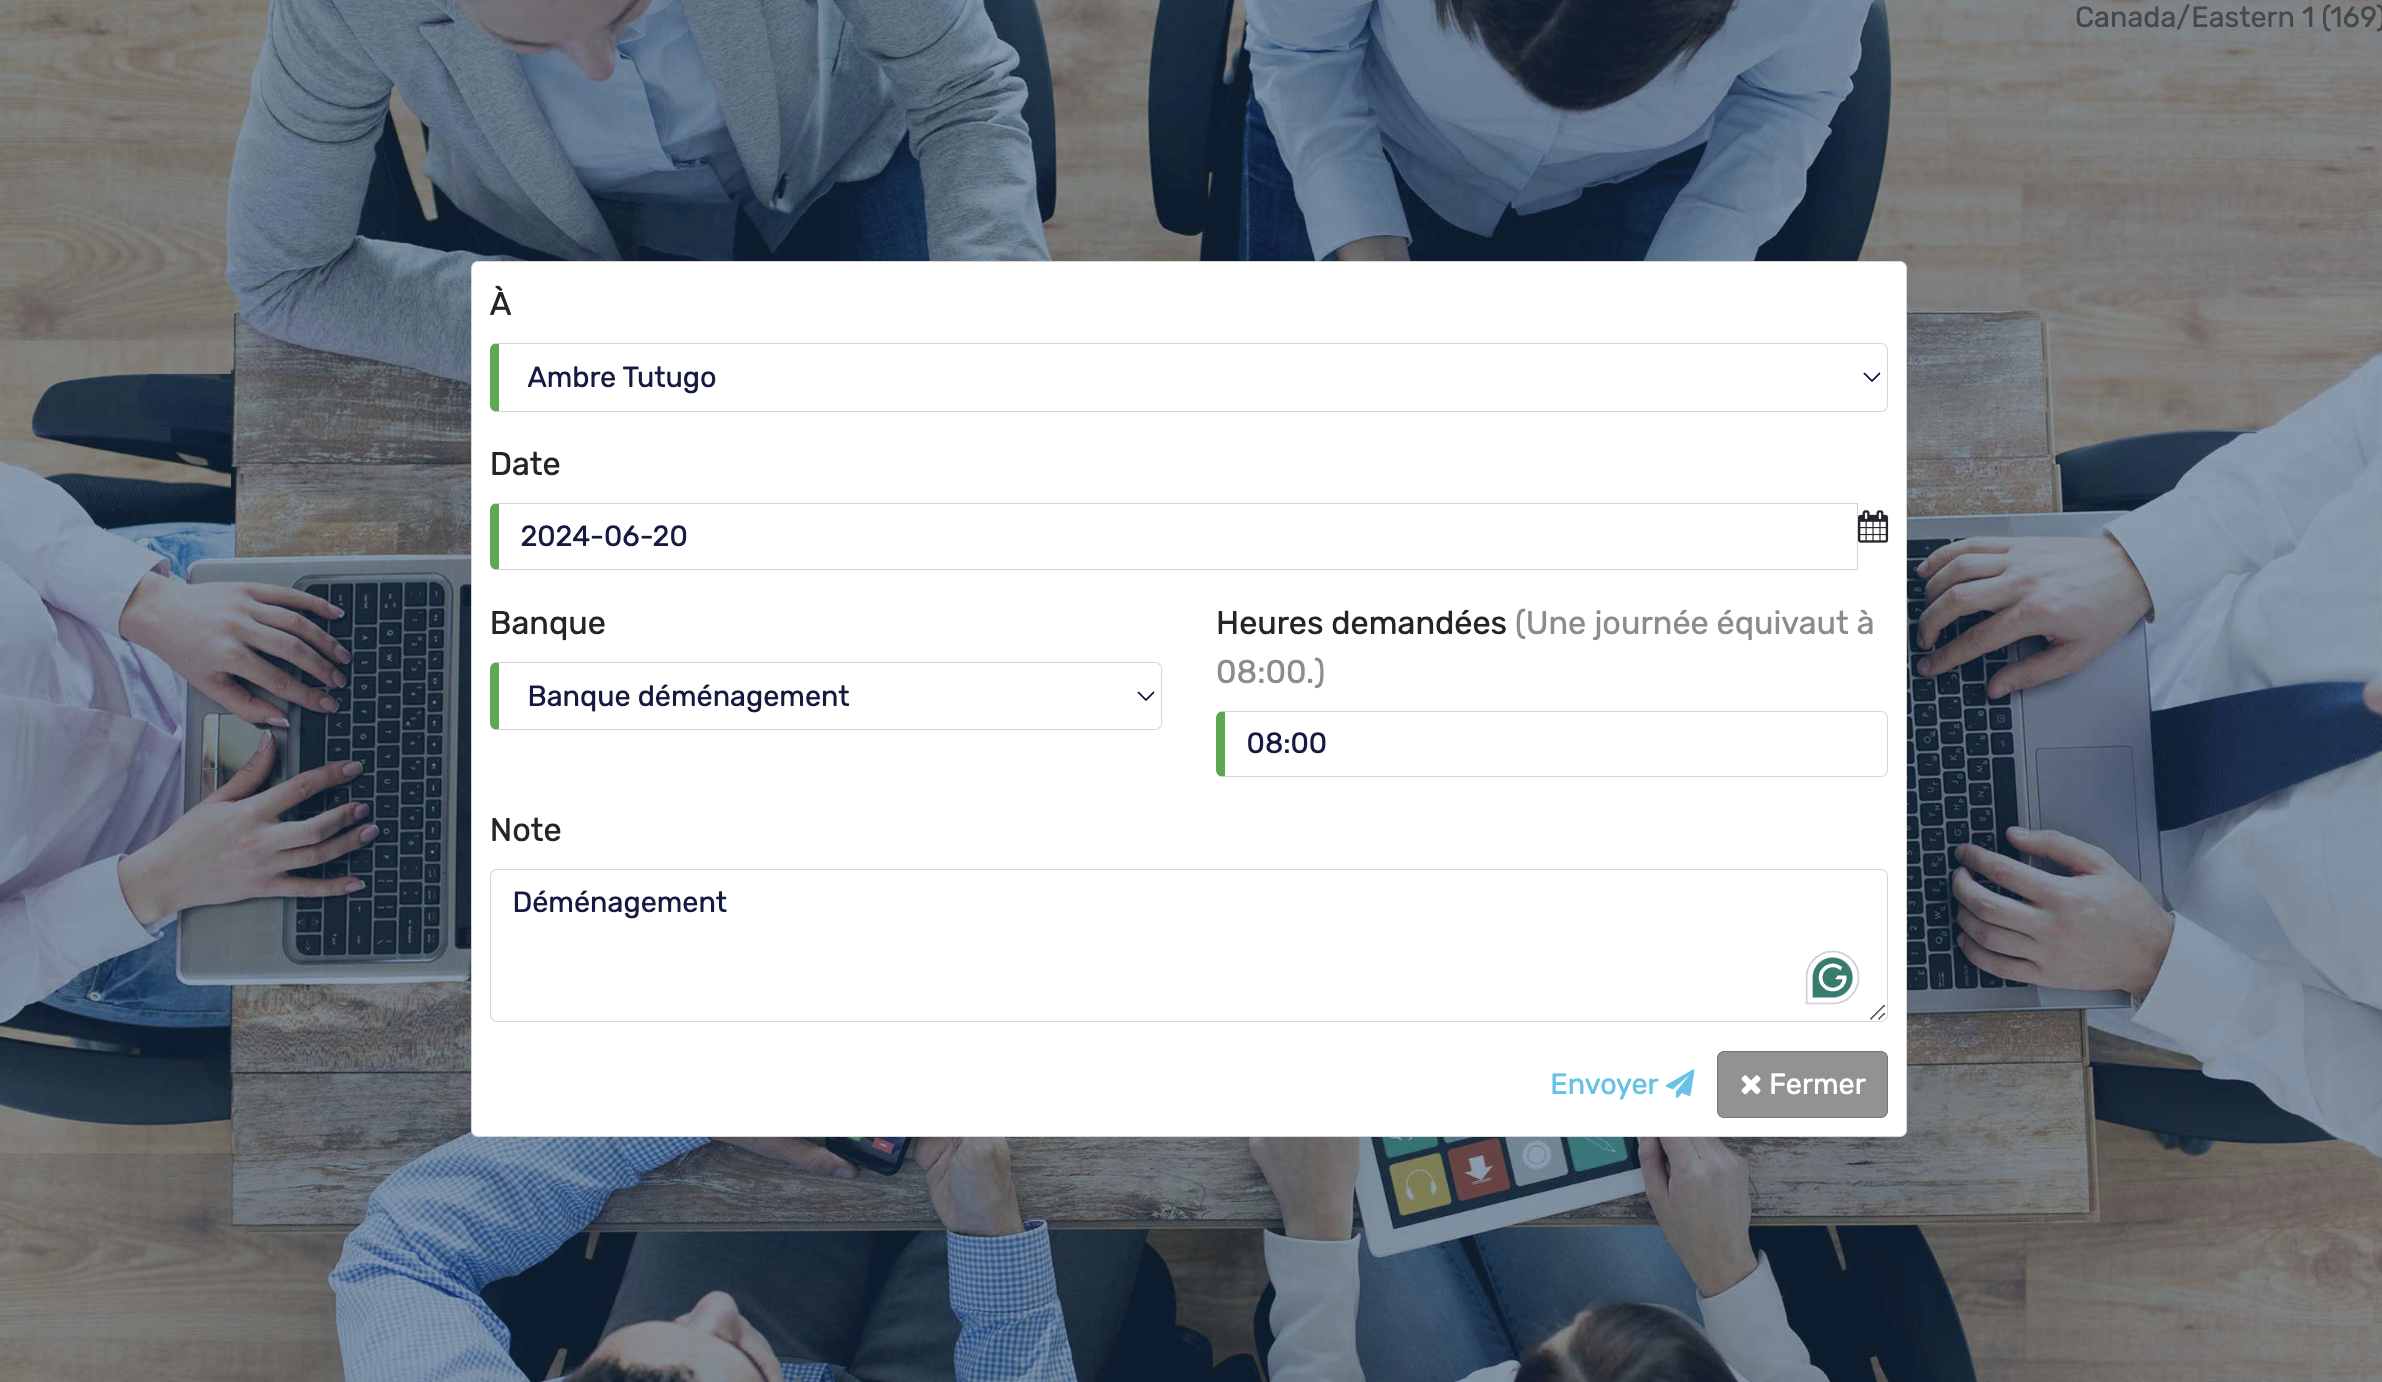Click the "Date" field label
The image size is (2382, 1382).
(525, 464)
